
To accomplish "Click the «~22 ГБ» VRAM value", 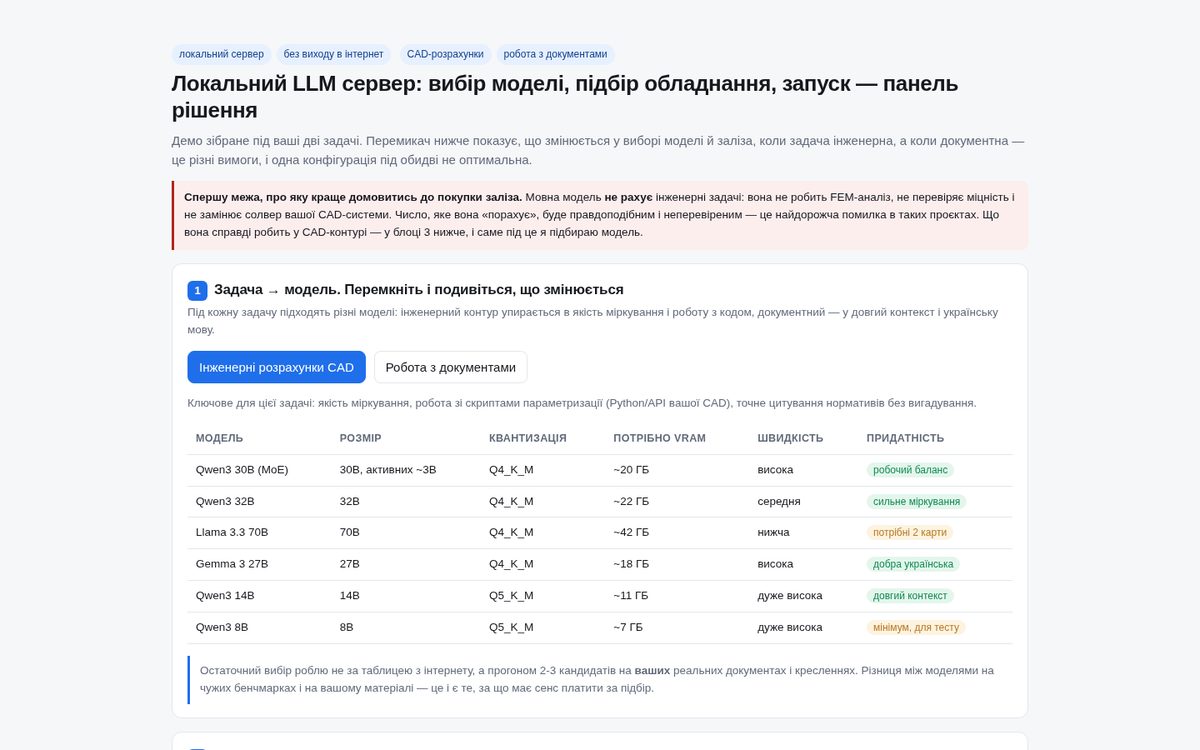I will point(631,501).
